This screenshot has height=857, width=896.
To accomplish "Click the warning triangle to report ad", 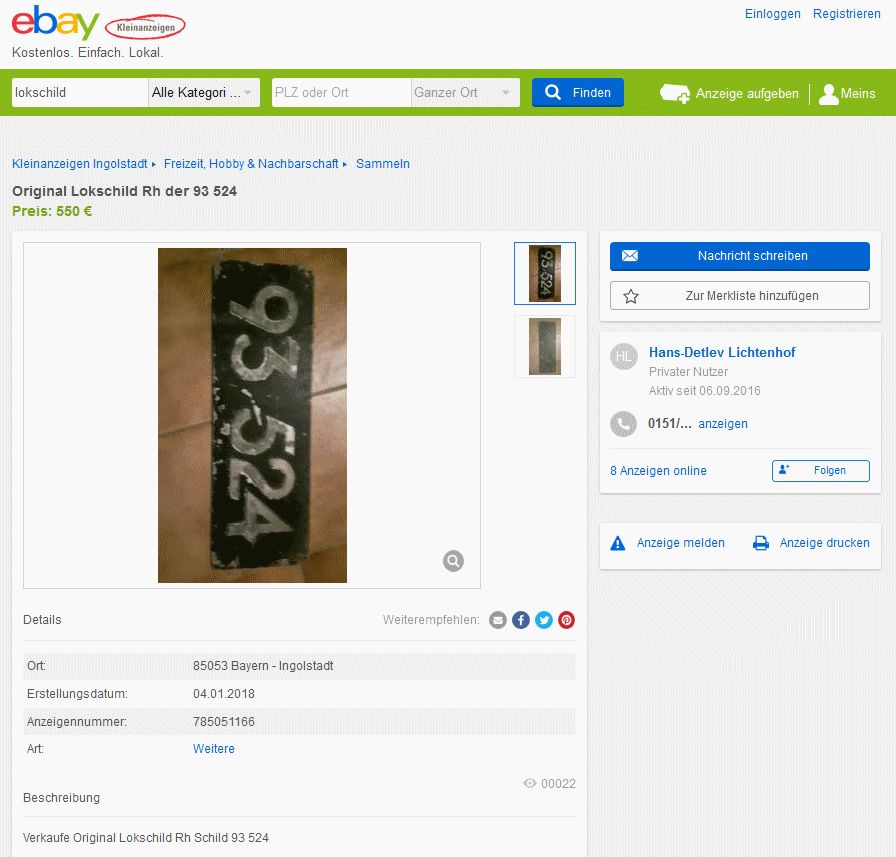I will point(618,543).
